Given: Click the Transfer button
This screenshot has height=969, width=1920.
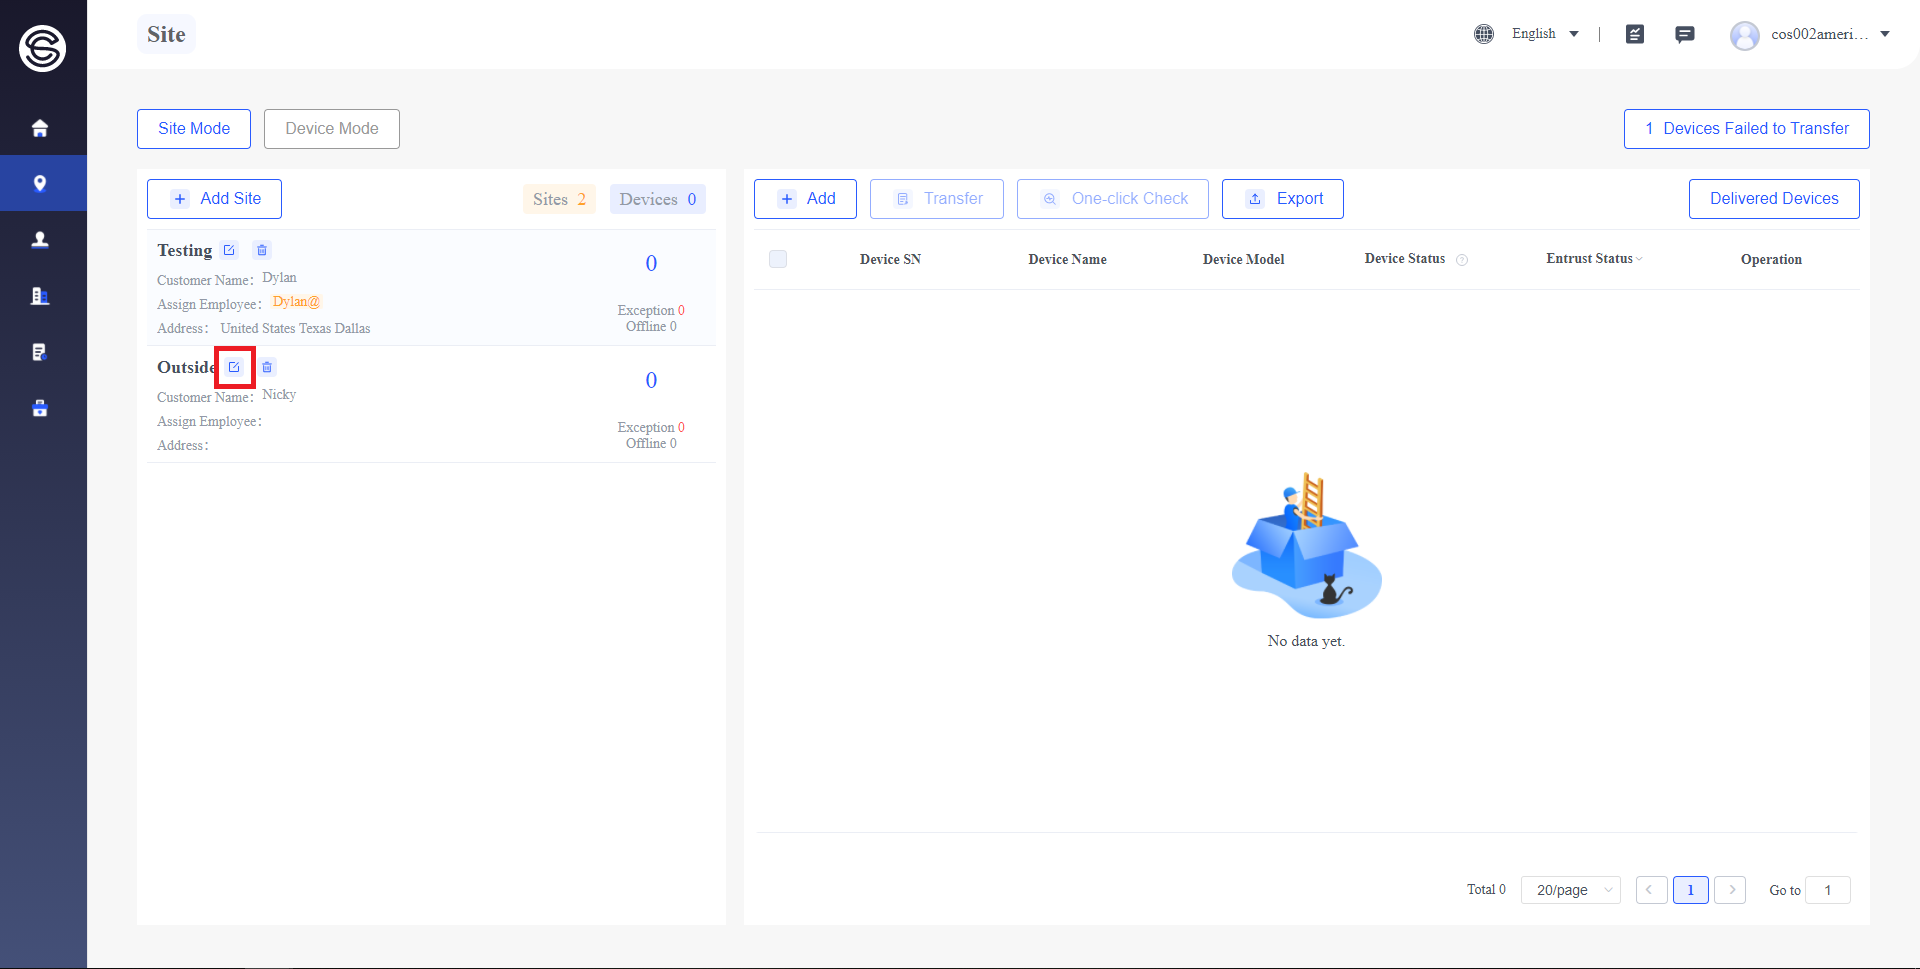Looking at the screenshot, I should 937,199.
